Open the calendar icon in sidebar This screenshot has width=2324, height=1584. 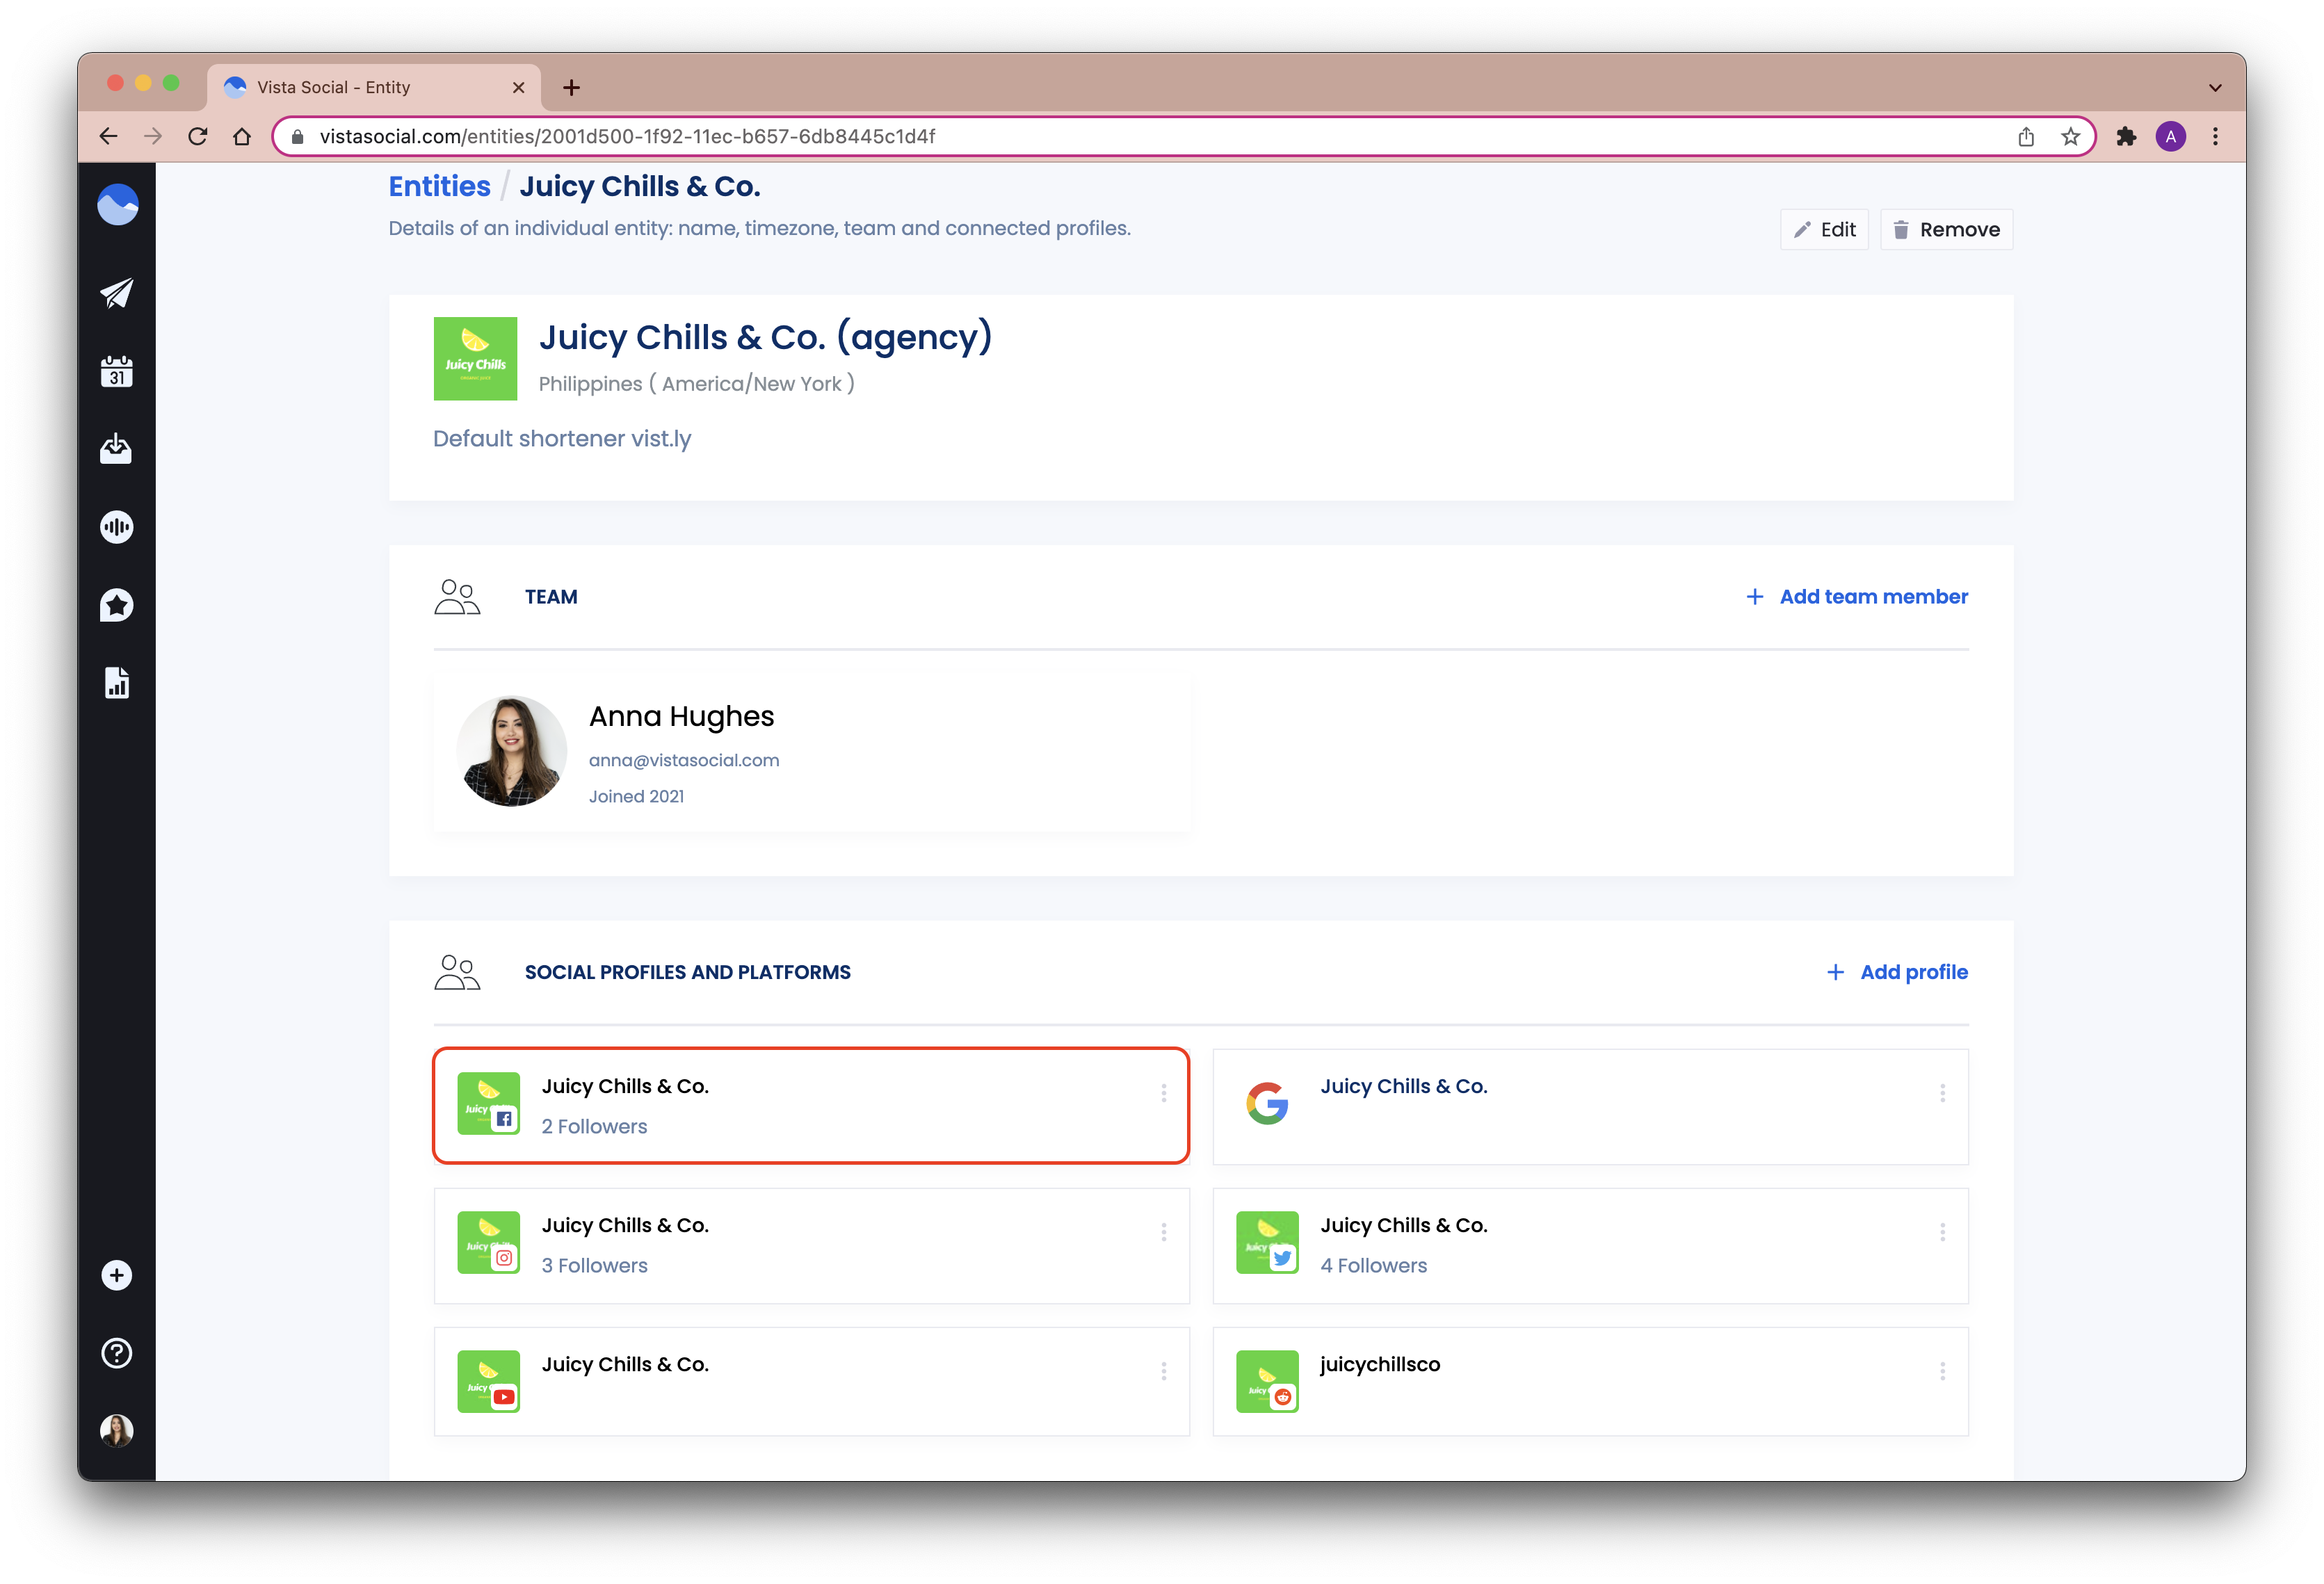(x=117, y=371)
